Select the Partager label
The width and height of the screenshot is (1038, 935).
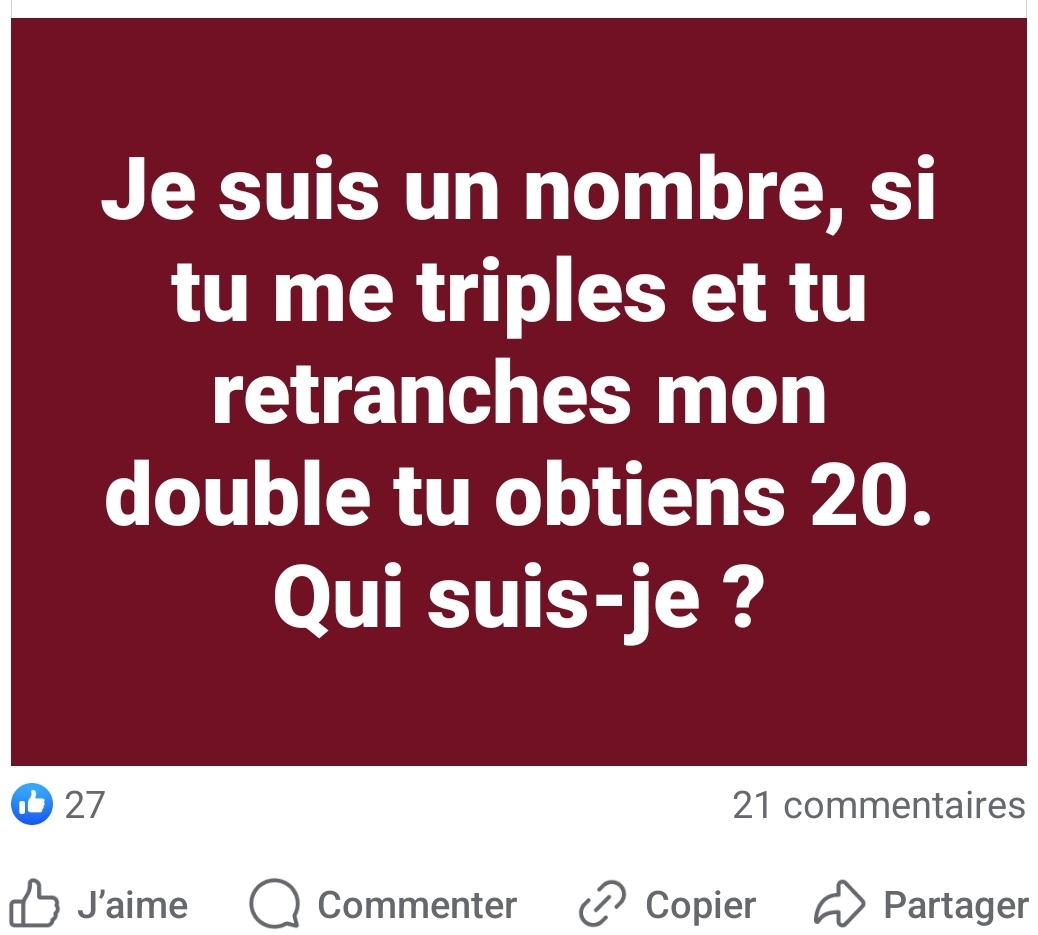pos(956,906)
